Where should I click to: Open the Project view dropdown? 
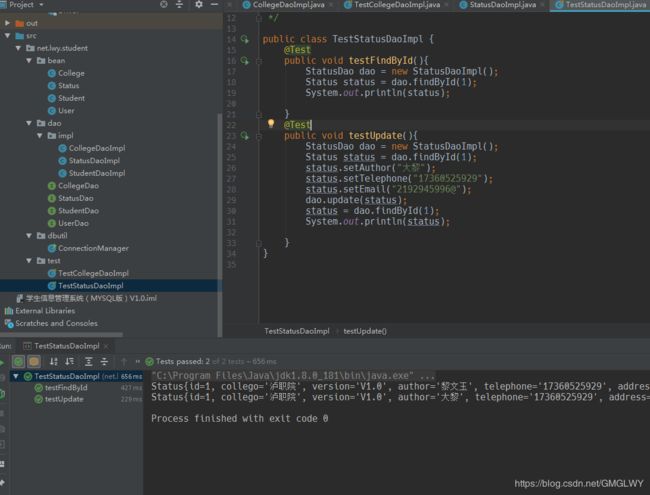(x=41, y=5)
